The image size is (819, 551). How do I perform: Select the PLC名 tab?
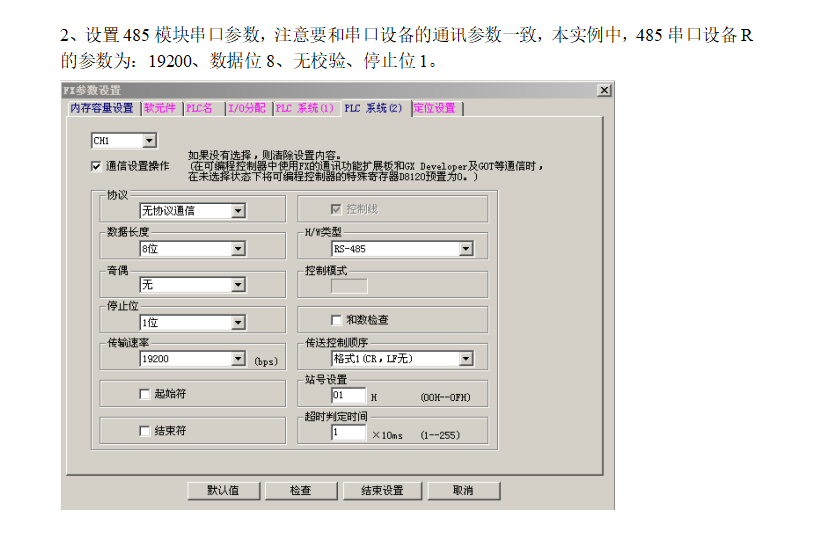[200, 108]
